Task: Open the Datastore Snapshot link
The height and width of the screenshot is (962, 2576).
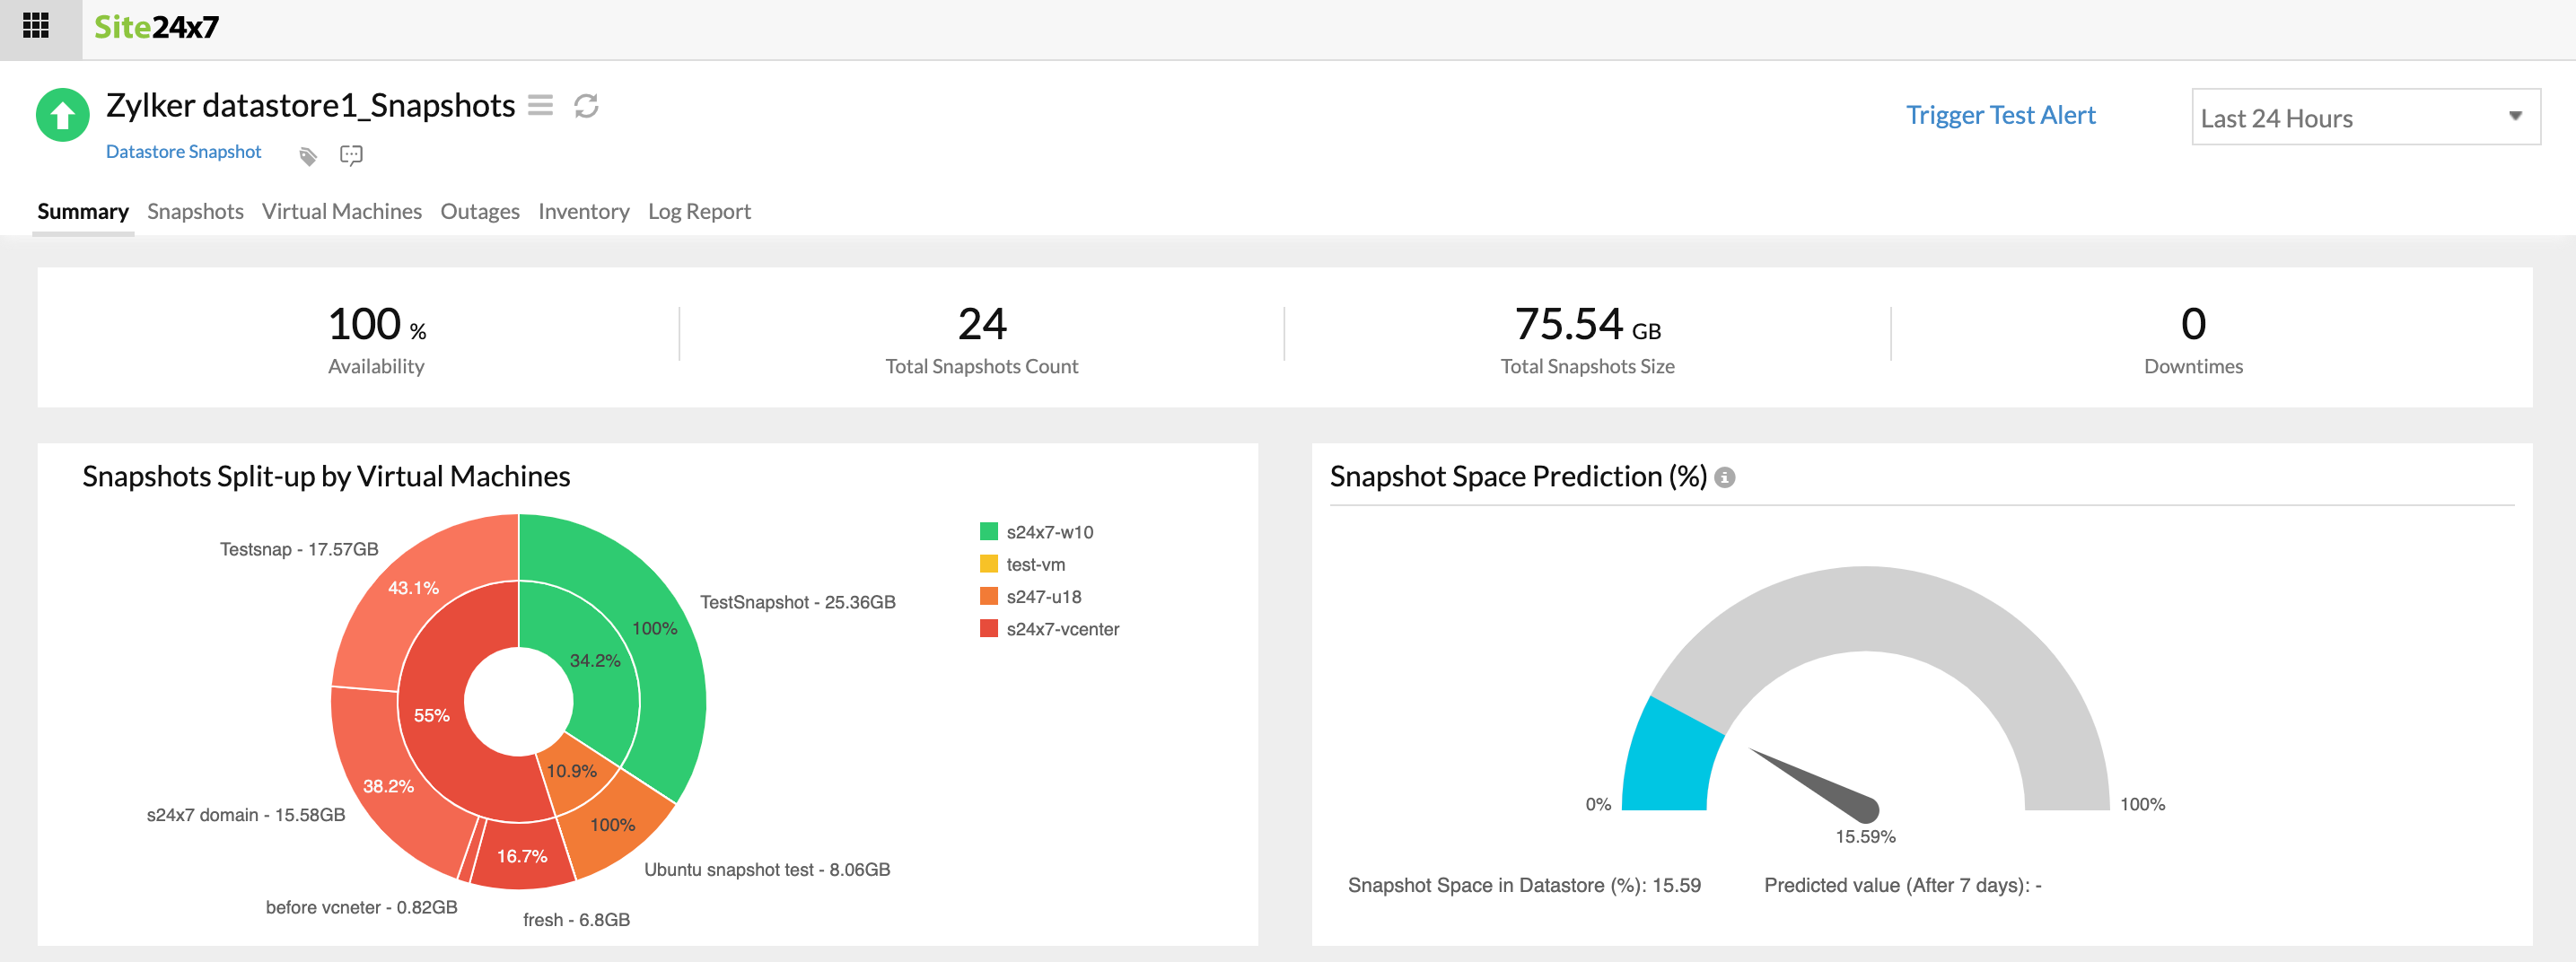Action: click(184, 151)
